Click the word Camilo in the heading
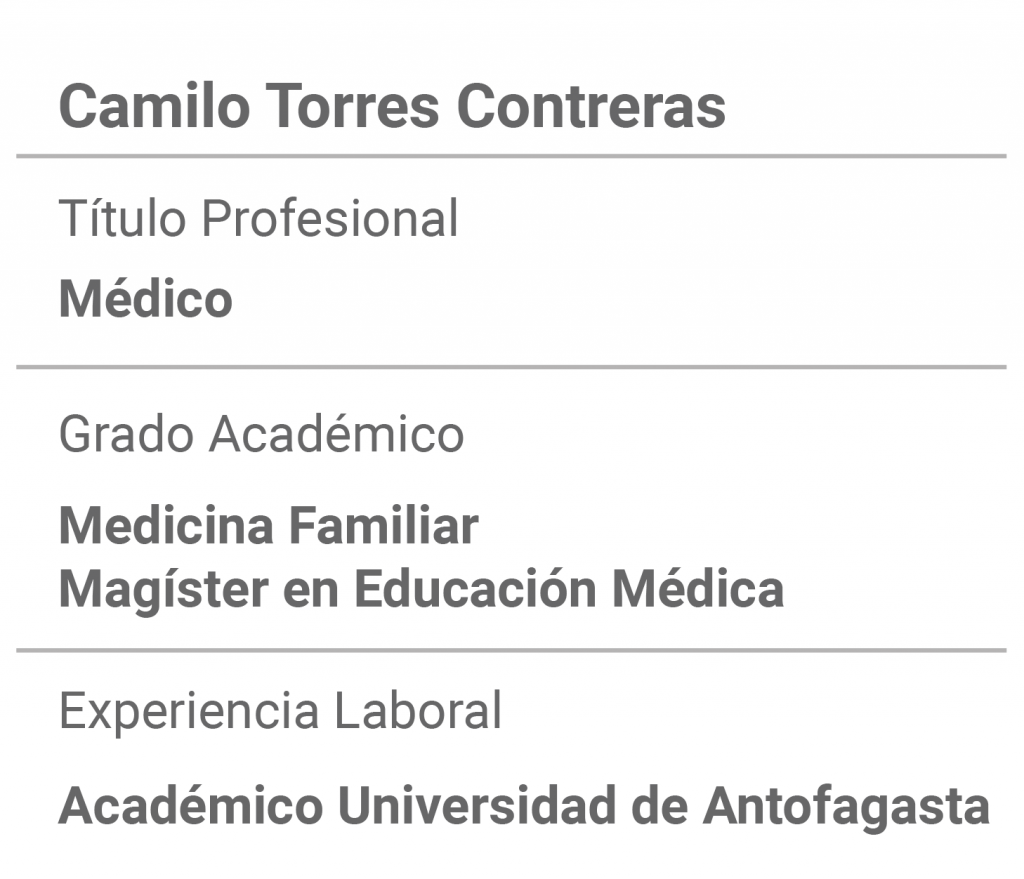The width and height of the screenshot is (1024, 879). [x=155, y=106]
